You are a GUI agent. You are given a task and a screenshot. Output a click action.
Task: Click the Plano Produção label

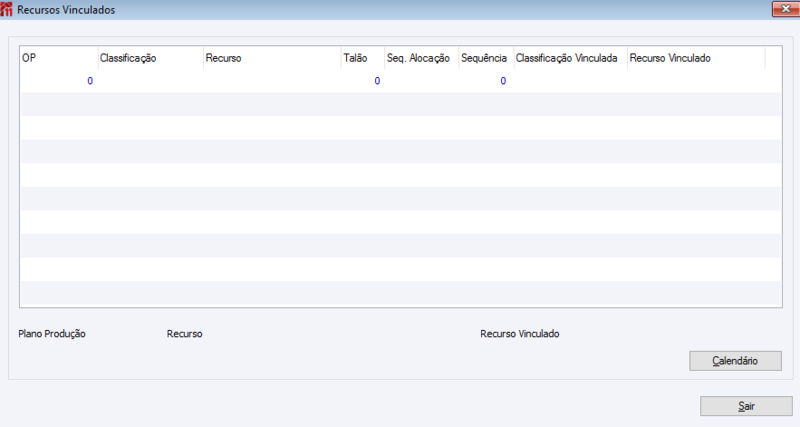pyautogui.click(x=52, y=334)
